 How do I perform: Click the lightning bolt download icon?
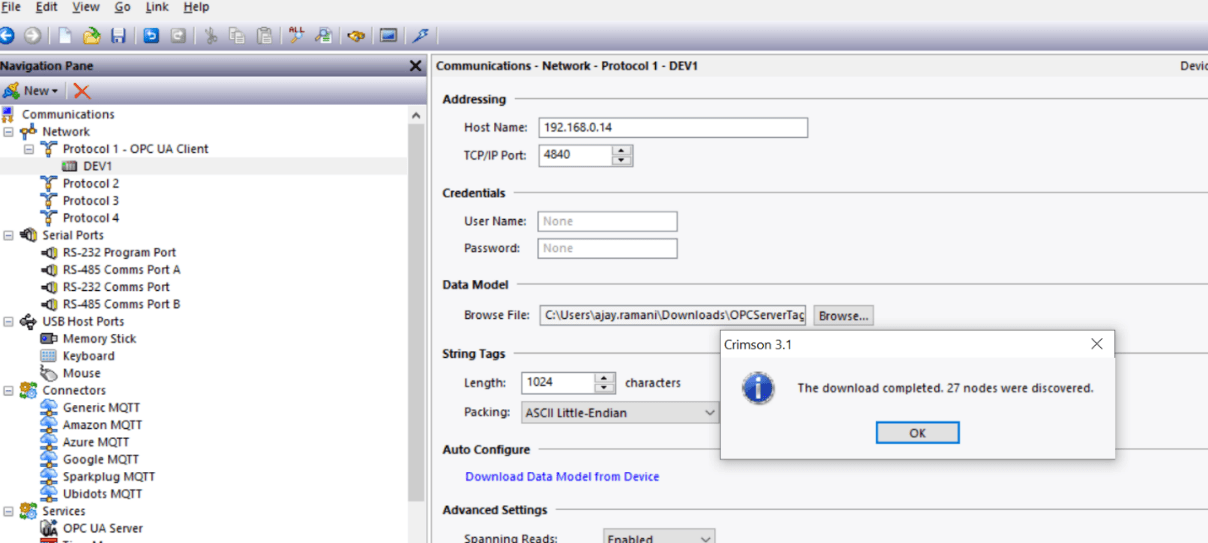coord(421,36)
